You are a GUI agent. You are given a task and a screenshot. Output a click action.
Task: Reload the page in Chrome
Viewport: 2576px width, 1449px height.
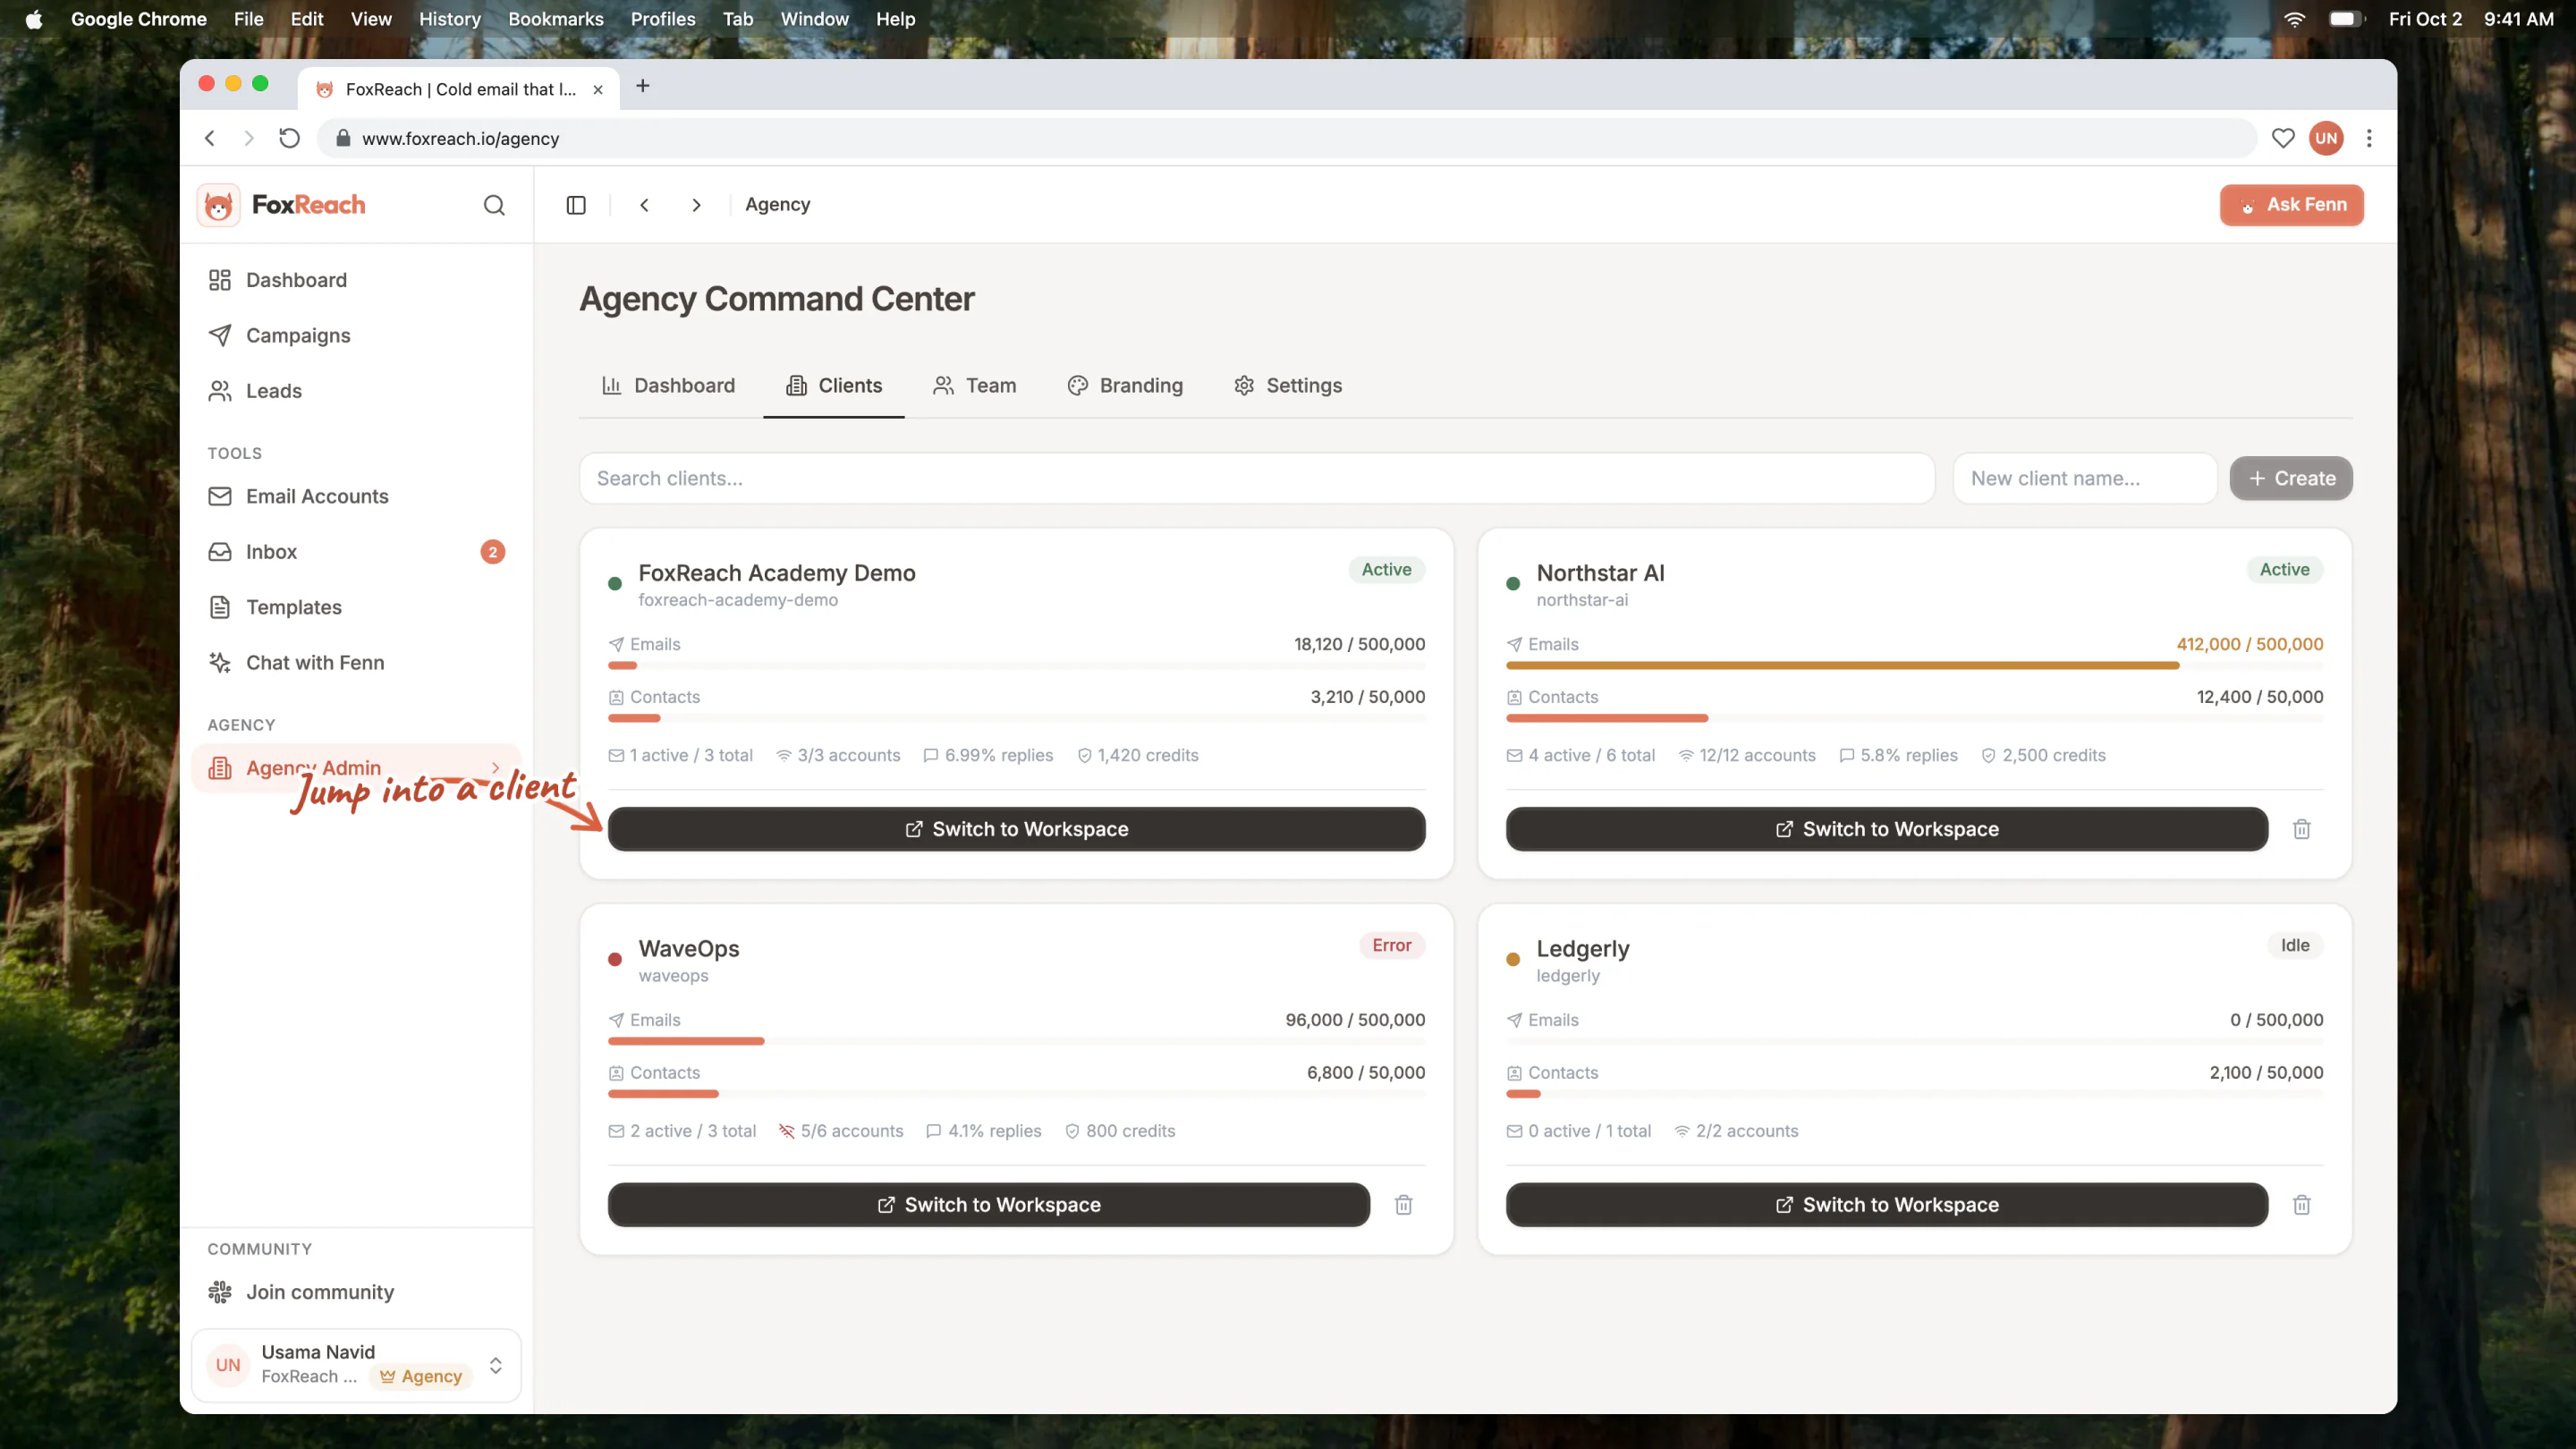click(x=289, y=138)
